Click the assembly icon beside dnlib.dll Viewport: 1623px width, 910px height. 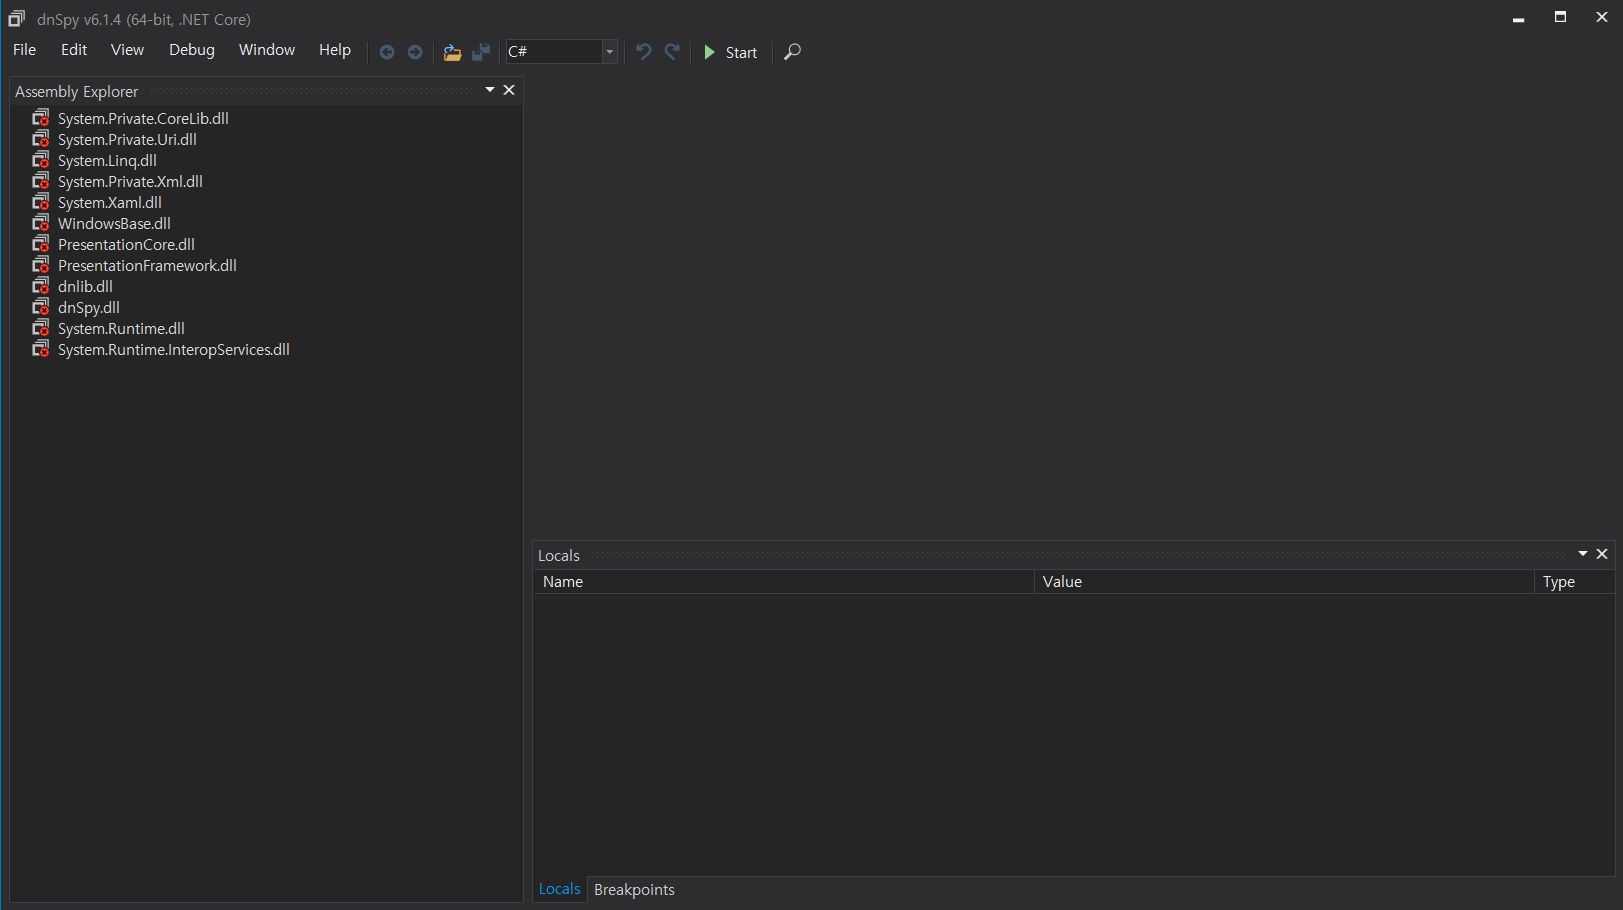(41, 286)
